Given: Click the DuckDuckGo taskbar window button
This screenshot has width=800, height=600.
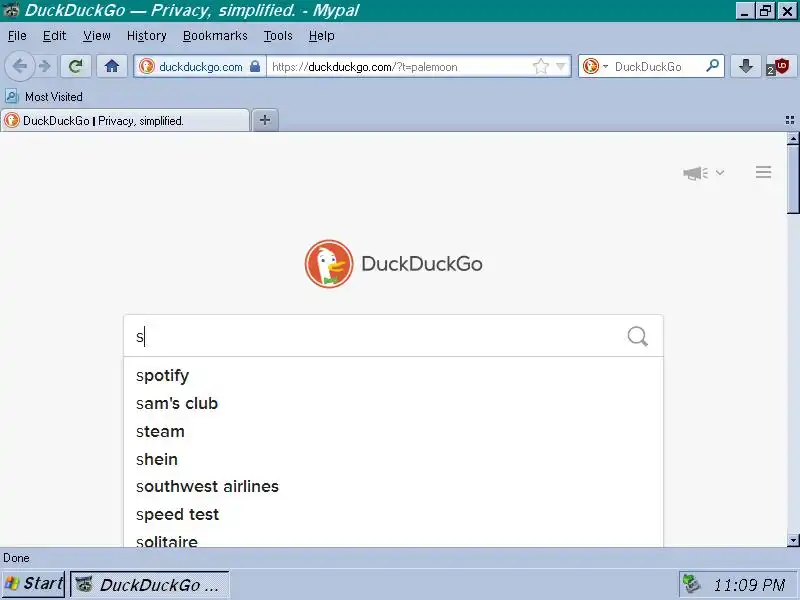Looking at the screenshot, I should click(x=149, y=584).
